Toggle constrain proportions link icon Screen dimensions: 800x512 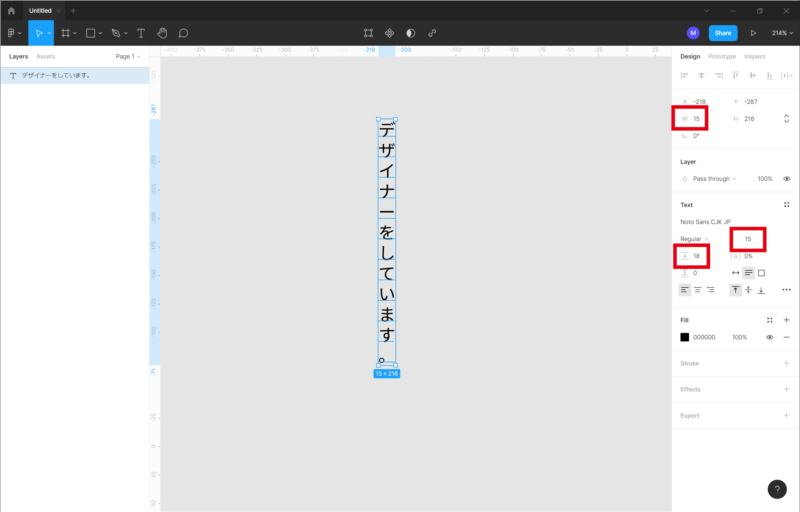[x=786, y=119]
